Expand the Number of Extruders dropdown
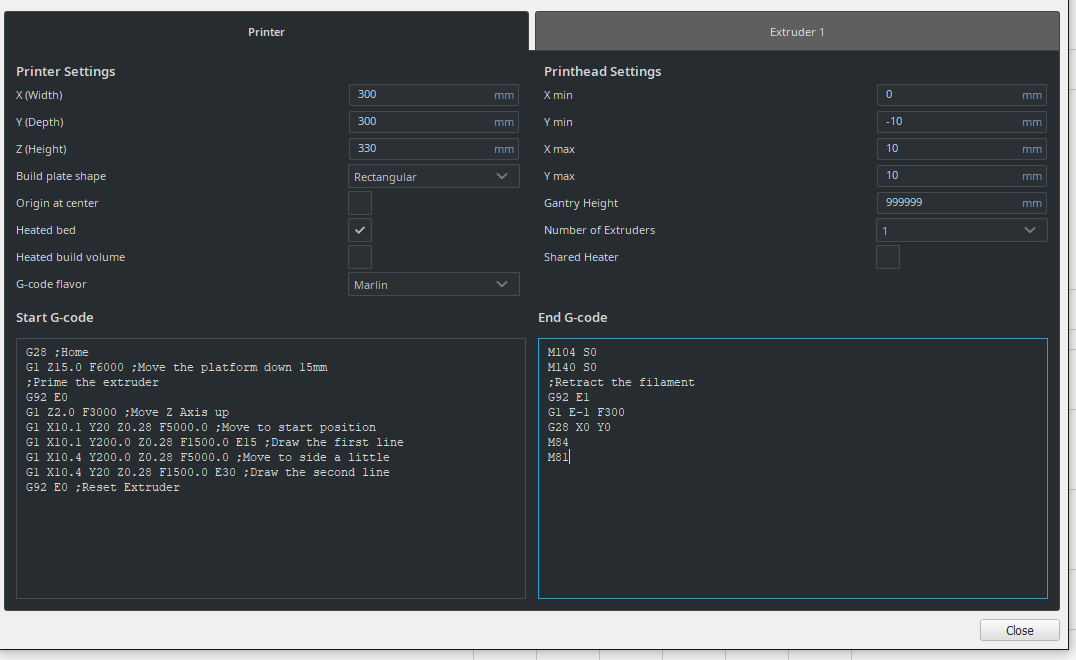 point(961,230)
